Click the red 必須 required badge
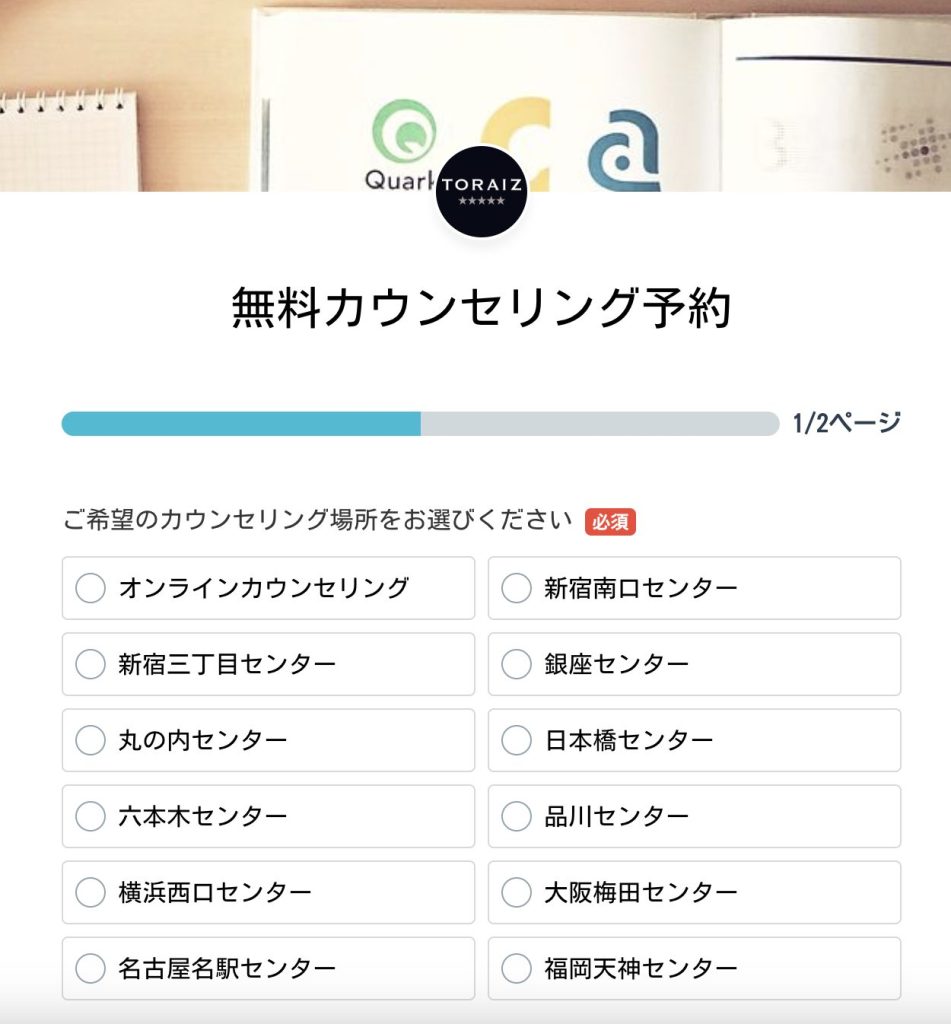The width and height of the screenshot is (951, 1024). coord(610,521)
